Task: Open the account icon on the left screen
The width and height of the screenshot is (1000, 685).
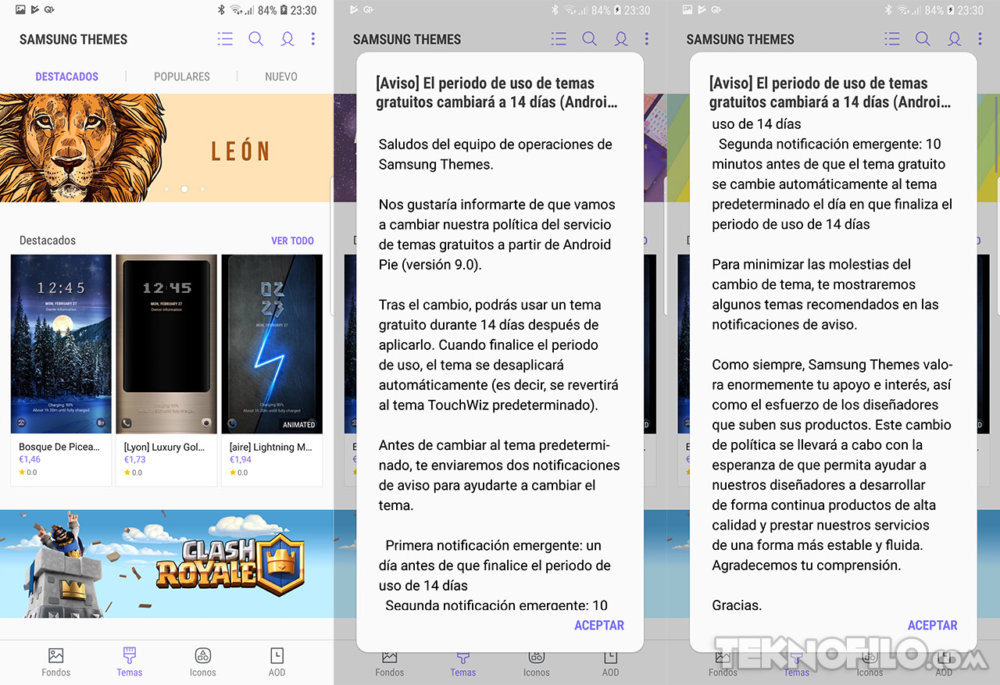Action: pyautogui.click(x=288, y=39)
